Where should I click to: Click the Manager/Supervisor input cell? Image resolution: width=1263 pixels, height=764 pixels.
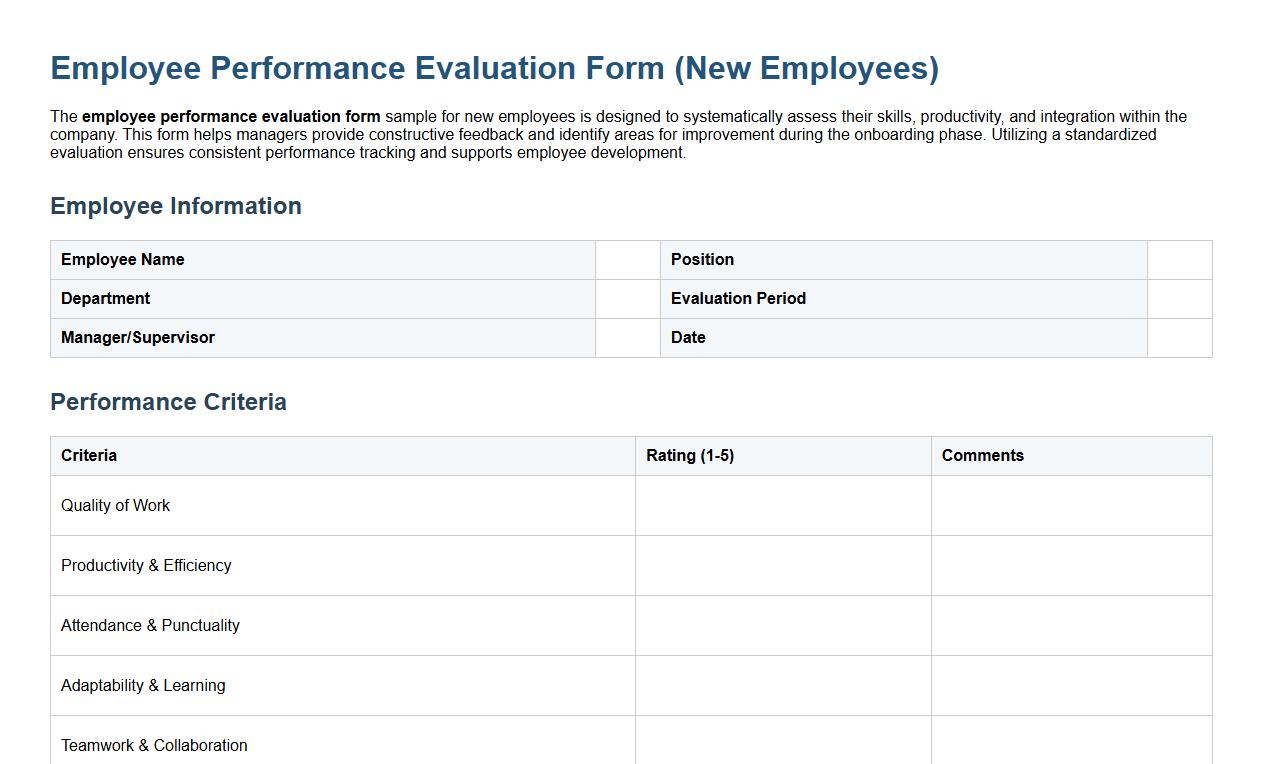coord(628,337)
